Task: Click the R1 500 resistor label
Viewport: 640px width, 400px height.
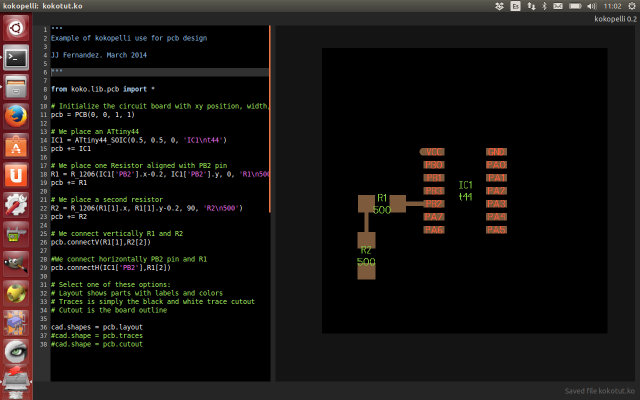Action: tap(382, 204)
